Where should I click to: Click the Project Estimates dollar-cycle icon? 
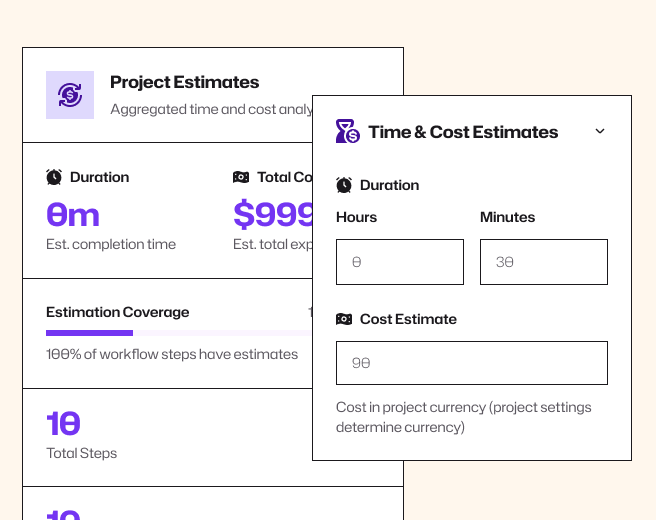point(70,95)
